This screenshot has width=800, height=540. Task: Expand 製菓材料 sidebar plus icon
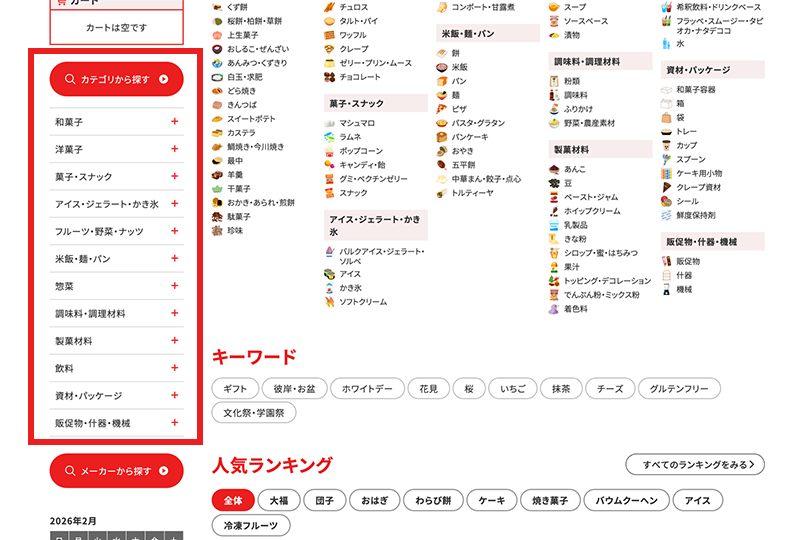[x=174, y=340]
